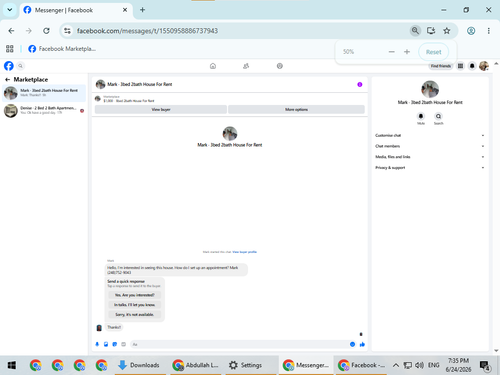
Task: Bookmark this page with the star icon
Action: tap(447, 31)
